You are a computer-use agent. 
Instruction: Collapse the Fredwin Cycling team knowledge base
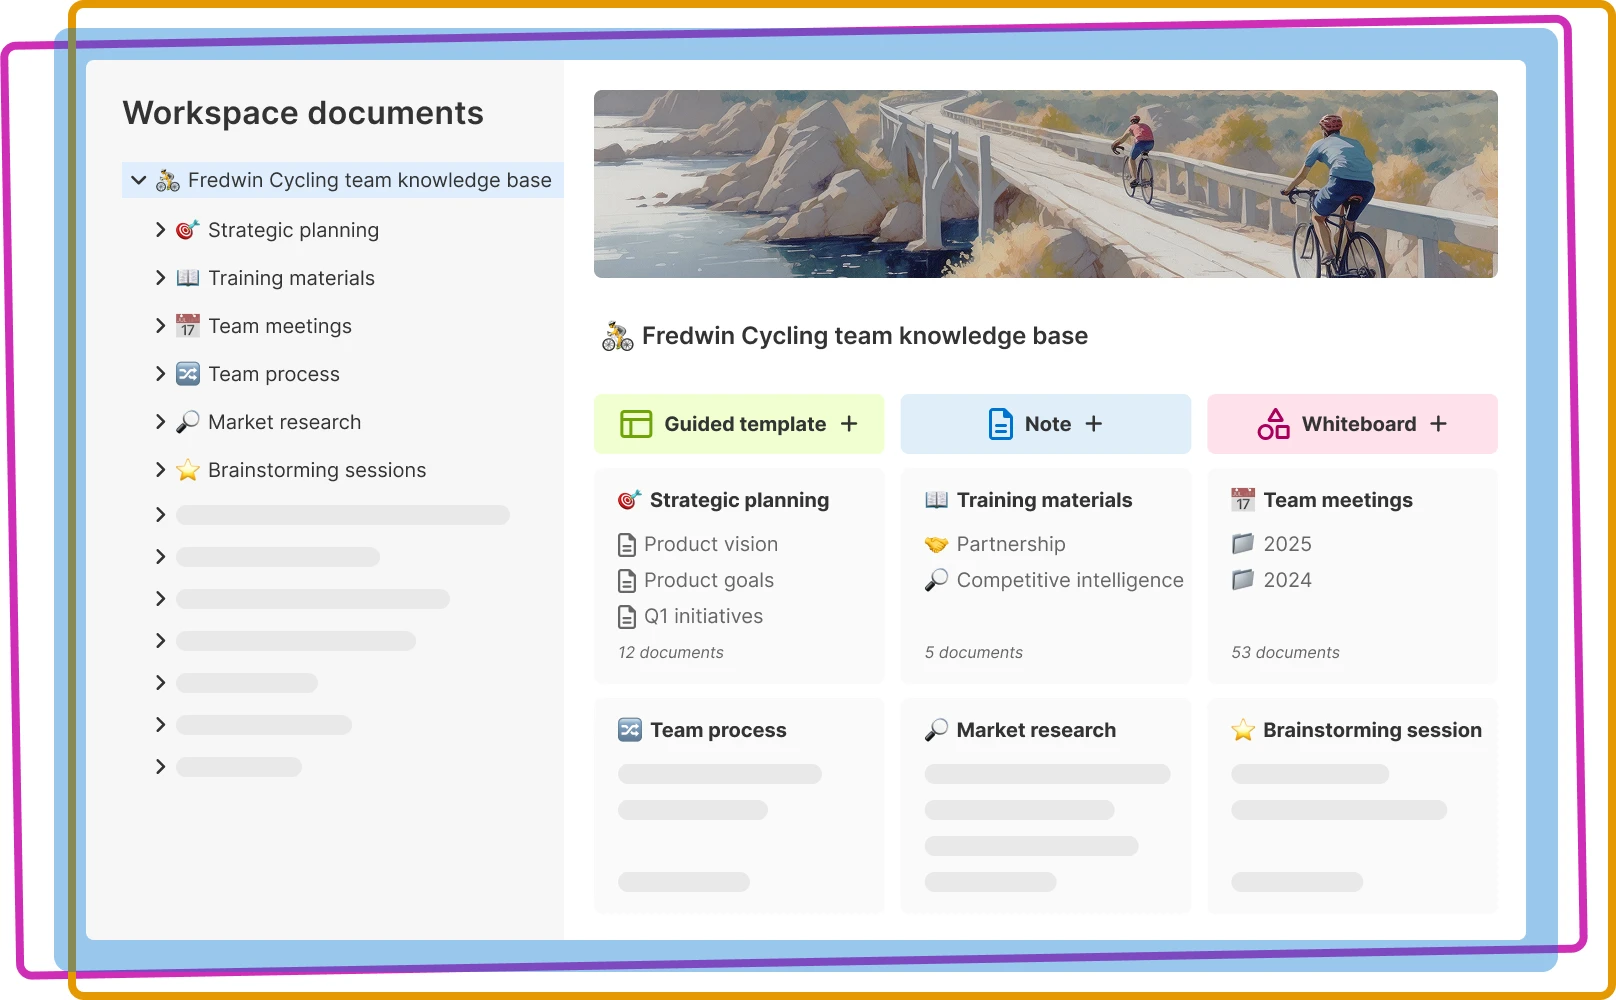click(x=139, y=180)
